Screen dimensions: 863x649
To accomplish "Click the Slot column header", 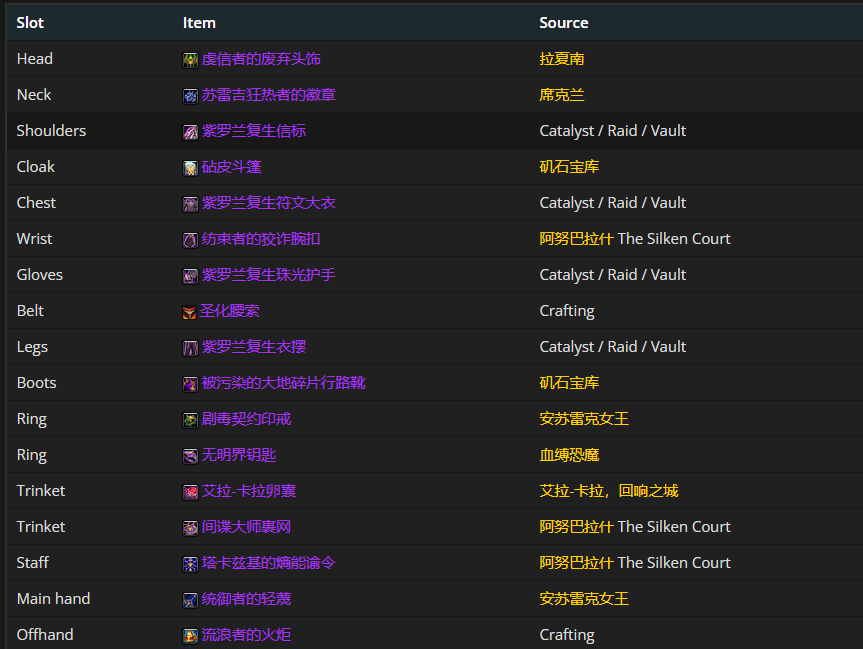I will [x=30, y=22].
